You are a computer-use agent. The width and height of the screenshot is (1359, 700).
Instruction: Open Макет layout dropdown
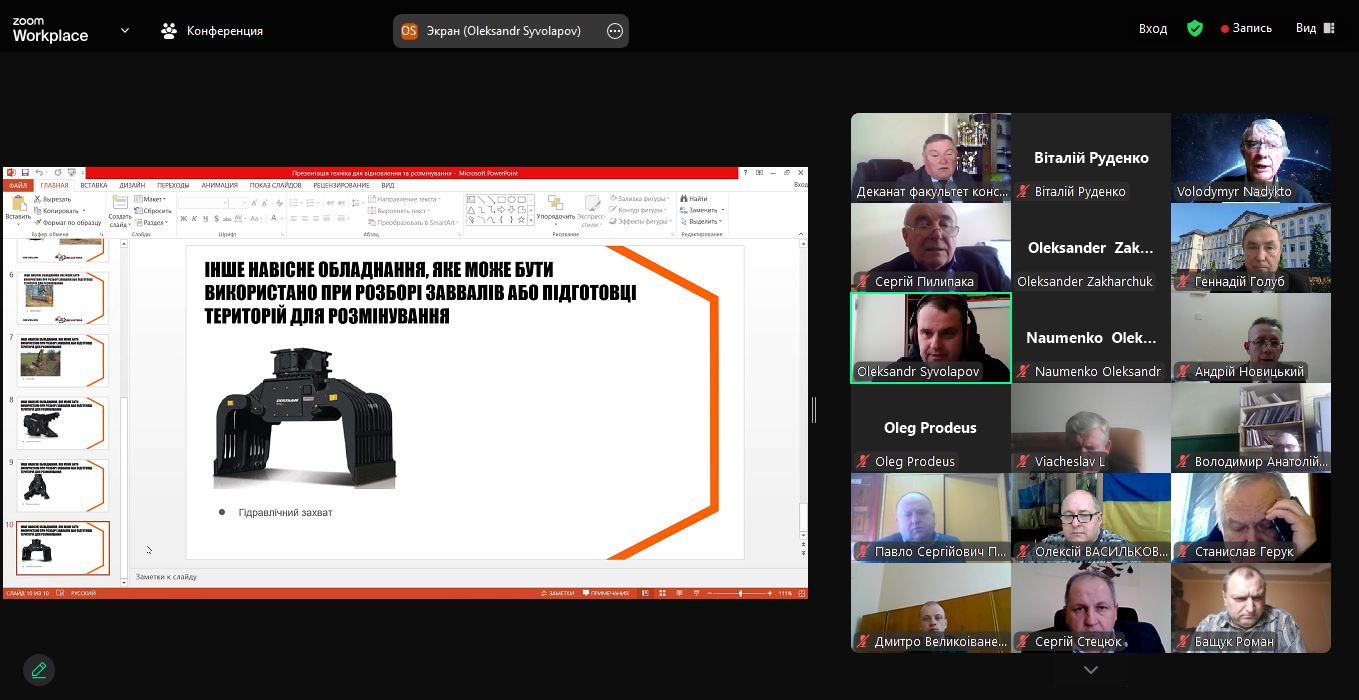[150, 199]
